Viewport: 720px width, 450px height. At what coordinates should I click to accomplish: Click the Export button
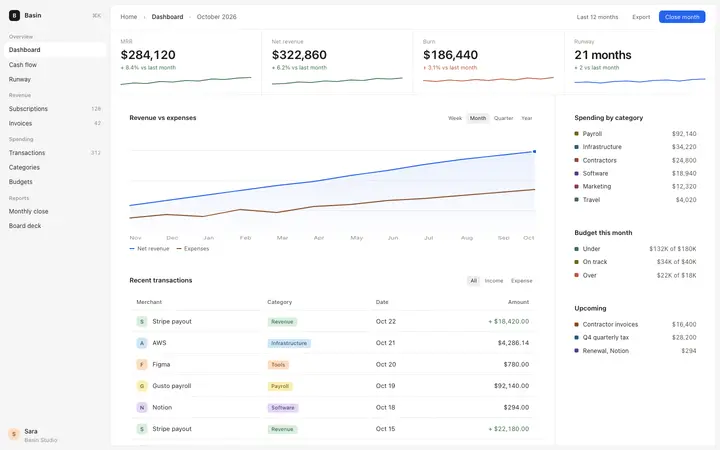(x=641, y=17)
